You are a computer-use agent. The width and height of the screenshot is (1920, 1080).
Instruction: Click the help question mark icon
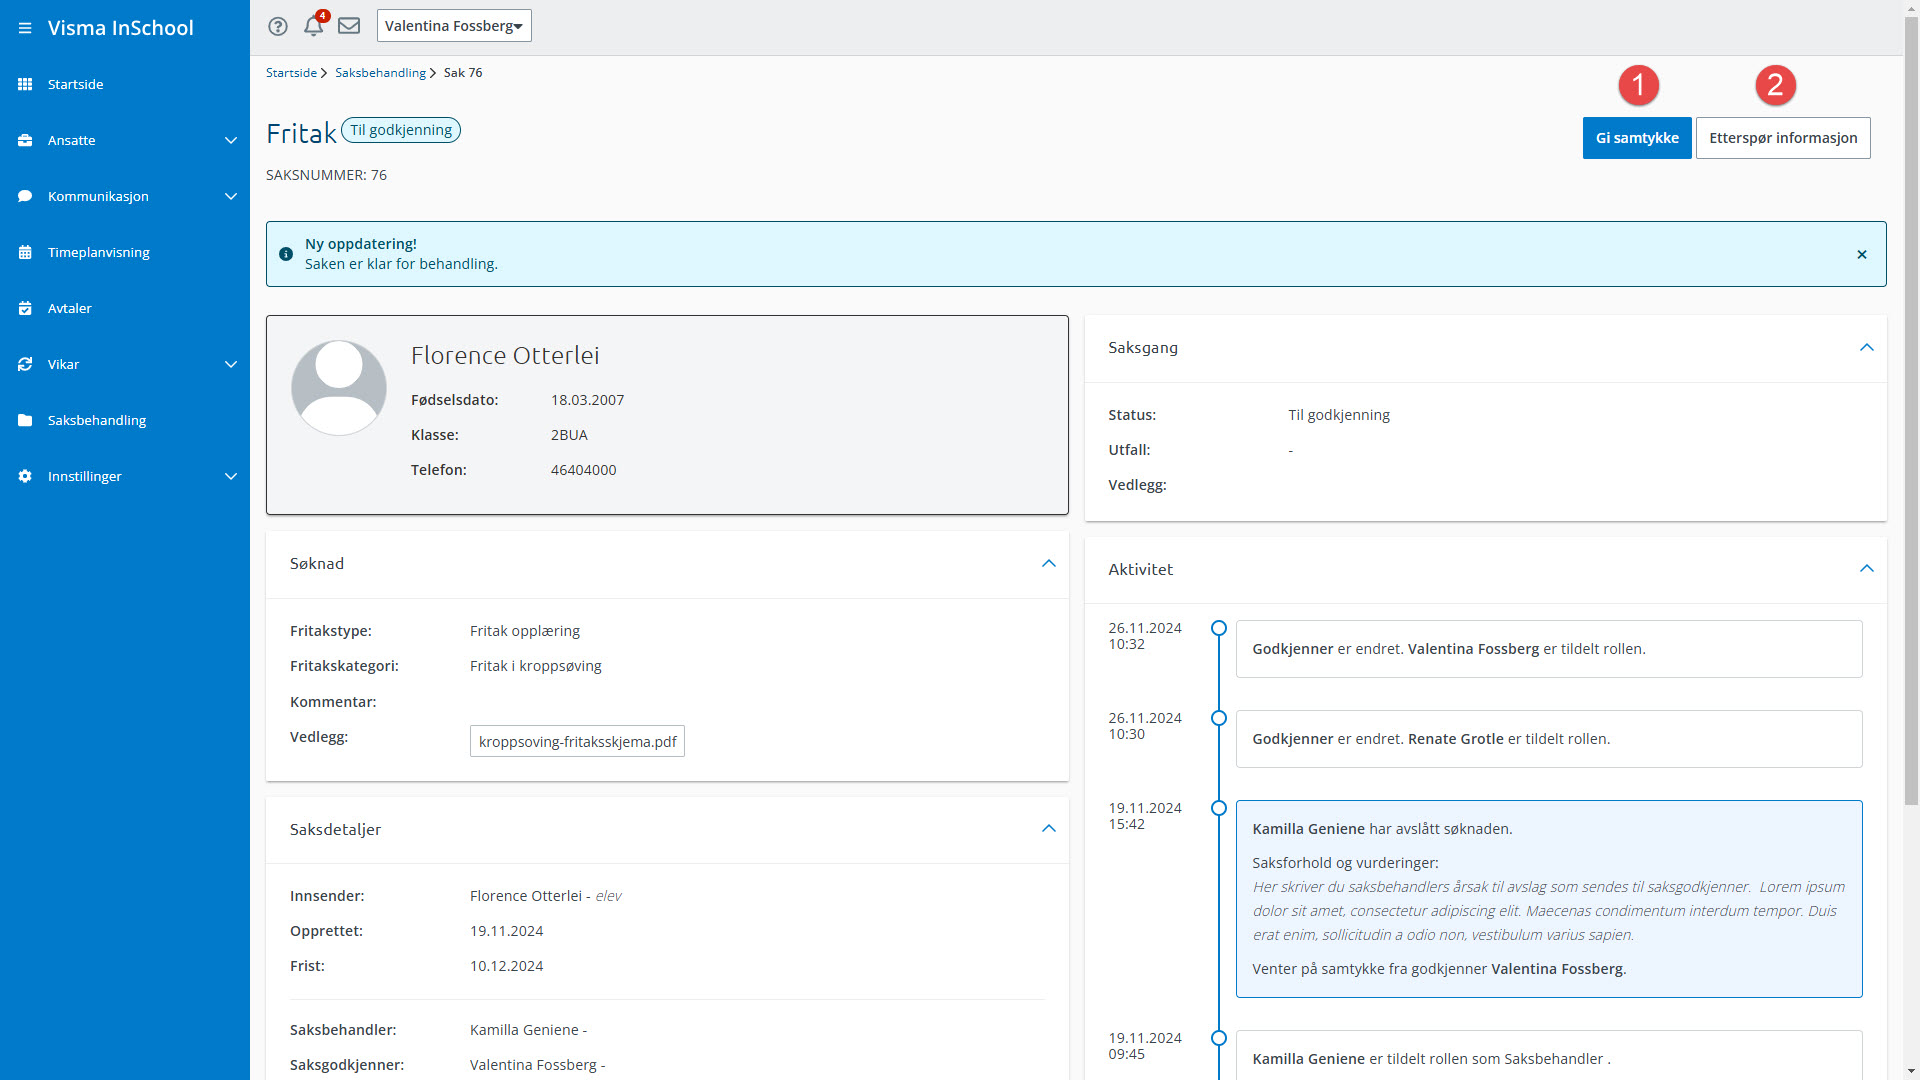(x=278, y=26)
